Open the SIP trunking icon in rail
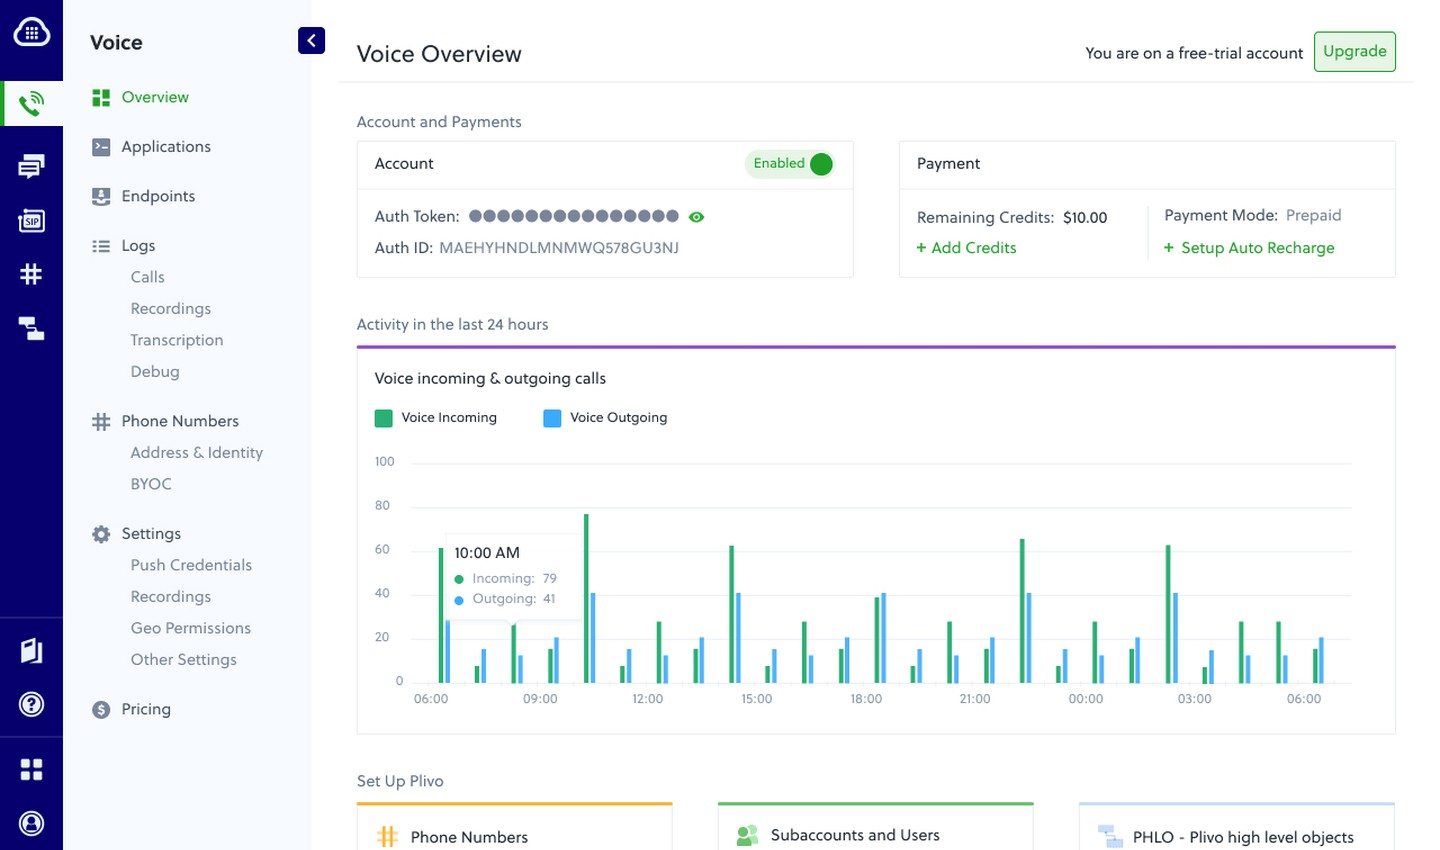This screenshot has width=1440, height=850. [31, 221]
